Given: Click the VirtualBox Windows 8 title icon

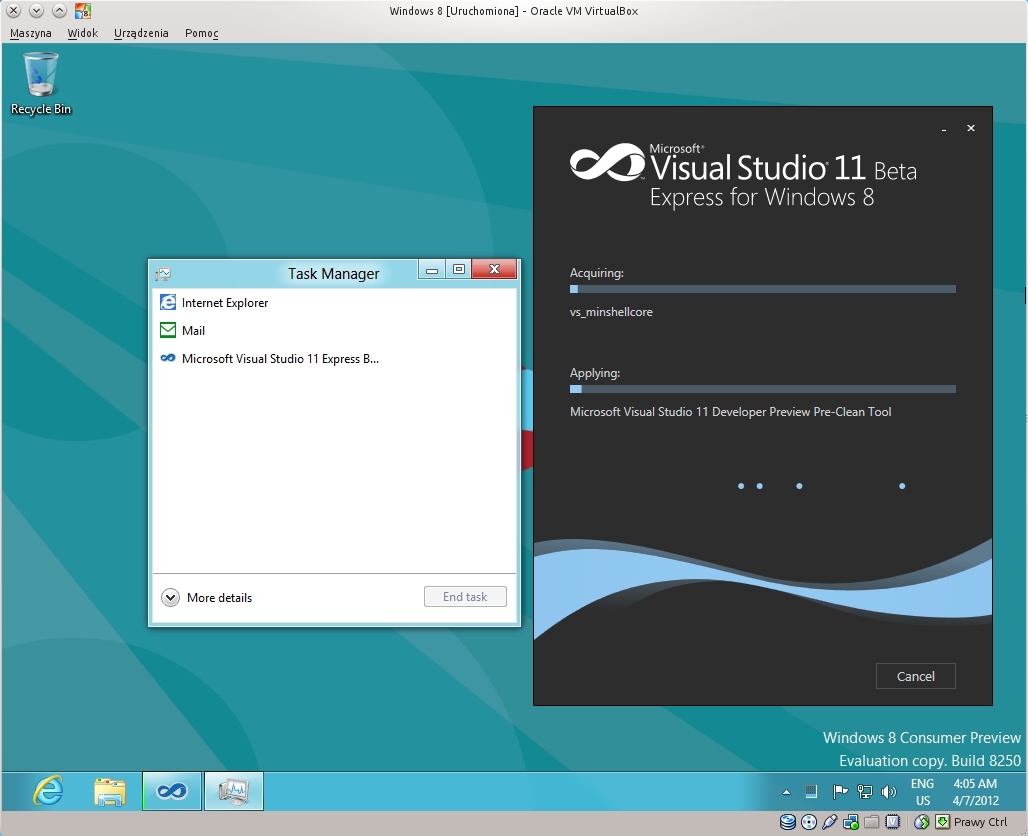Looking at the screenshot, I should coord(83,10).
